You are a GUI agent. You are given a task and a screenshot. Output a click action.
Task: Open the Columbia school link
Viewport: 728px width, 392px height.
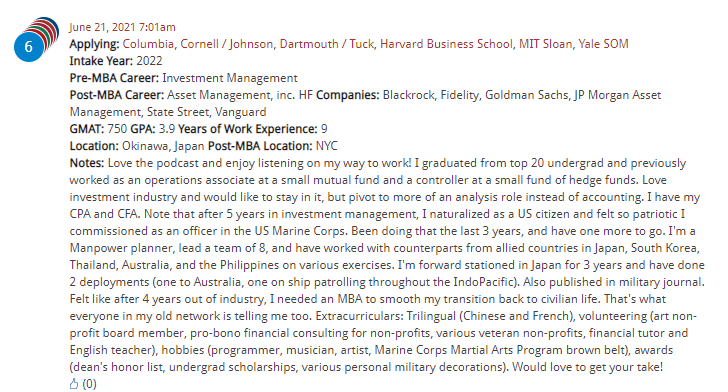[x=148, y=44]
